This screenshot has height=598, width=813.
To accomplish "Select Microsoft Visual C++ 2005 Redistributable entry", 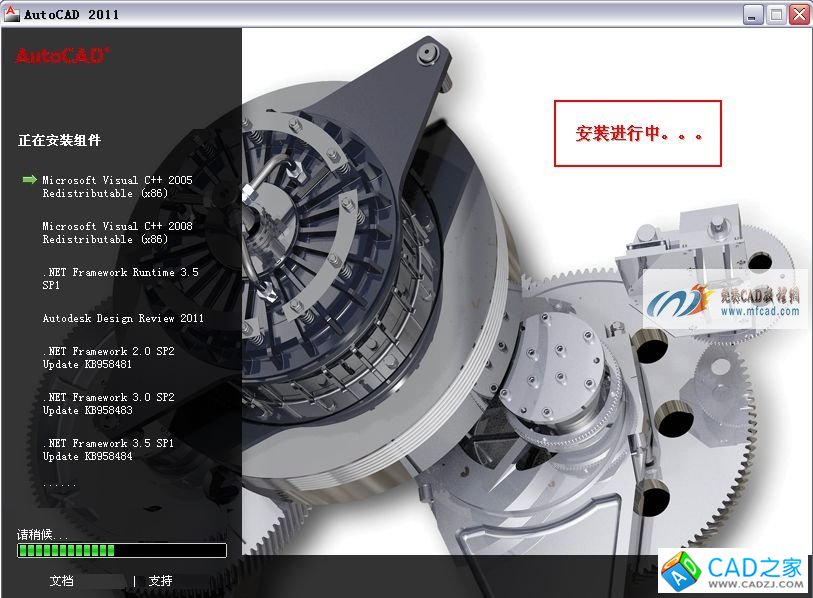I will pyautogui.click(x=117, y=187).
